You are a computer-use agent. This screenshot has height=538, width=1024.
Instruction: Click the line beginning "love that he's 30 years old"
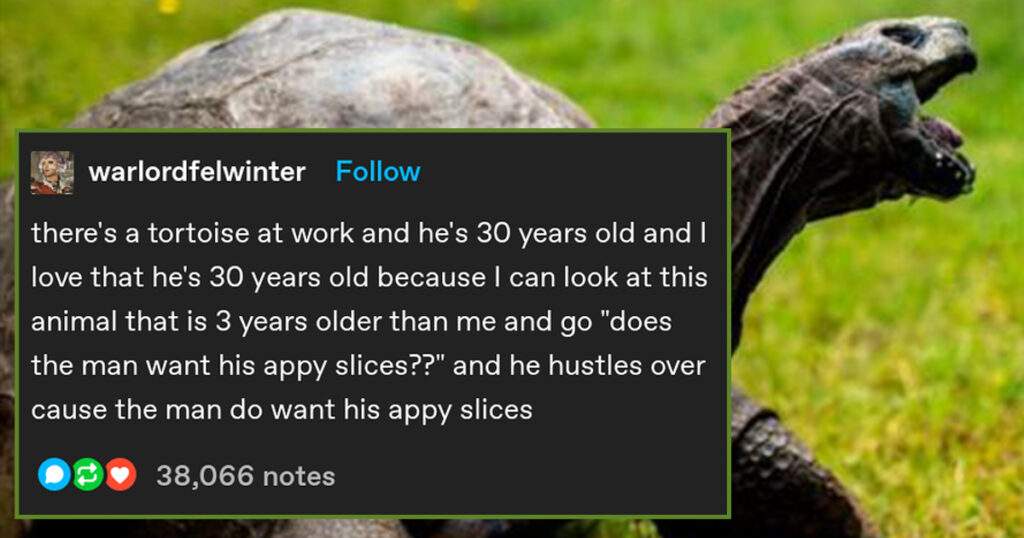[x=368, y=278]
